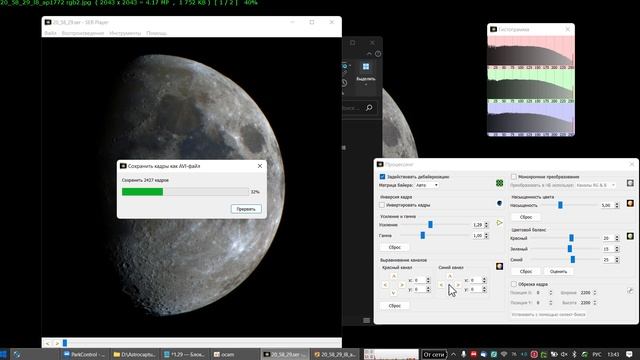Viewport: 640px width, 360px height.
Task: Open the convert-to-B&W channels dropdown
Action: [596, 185]
